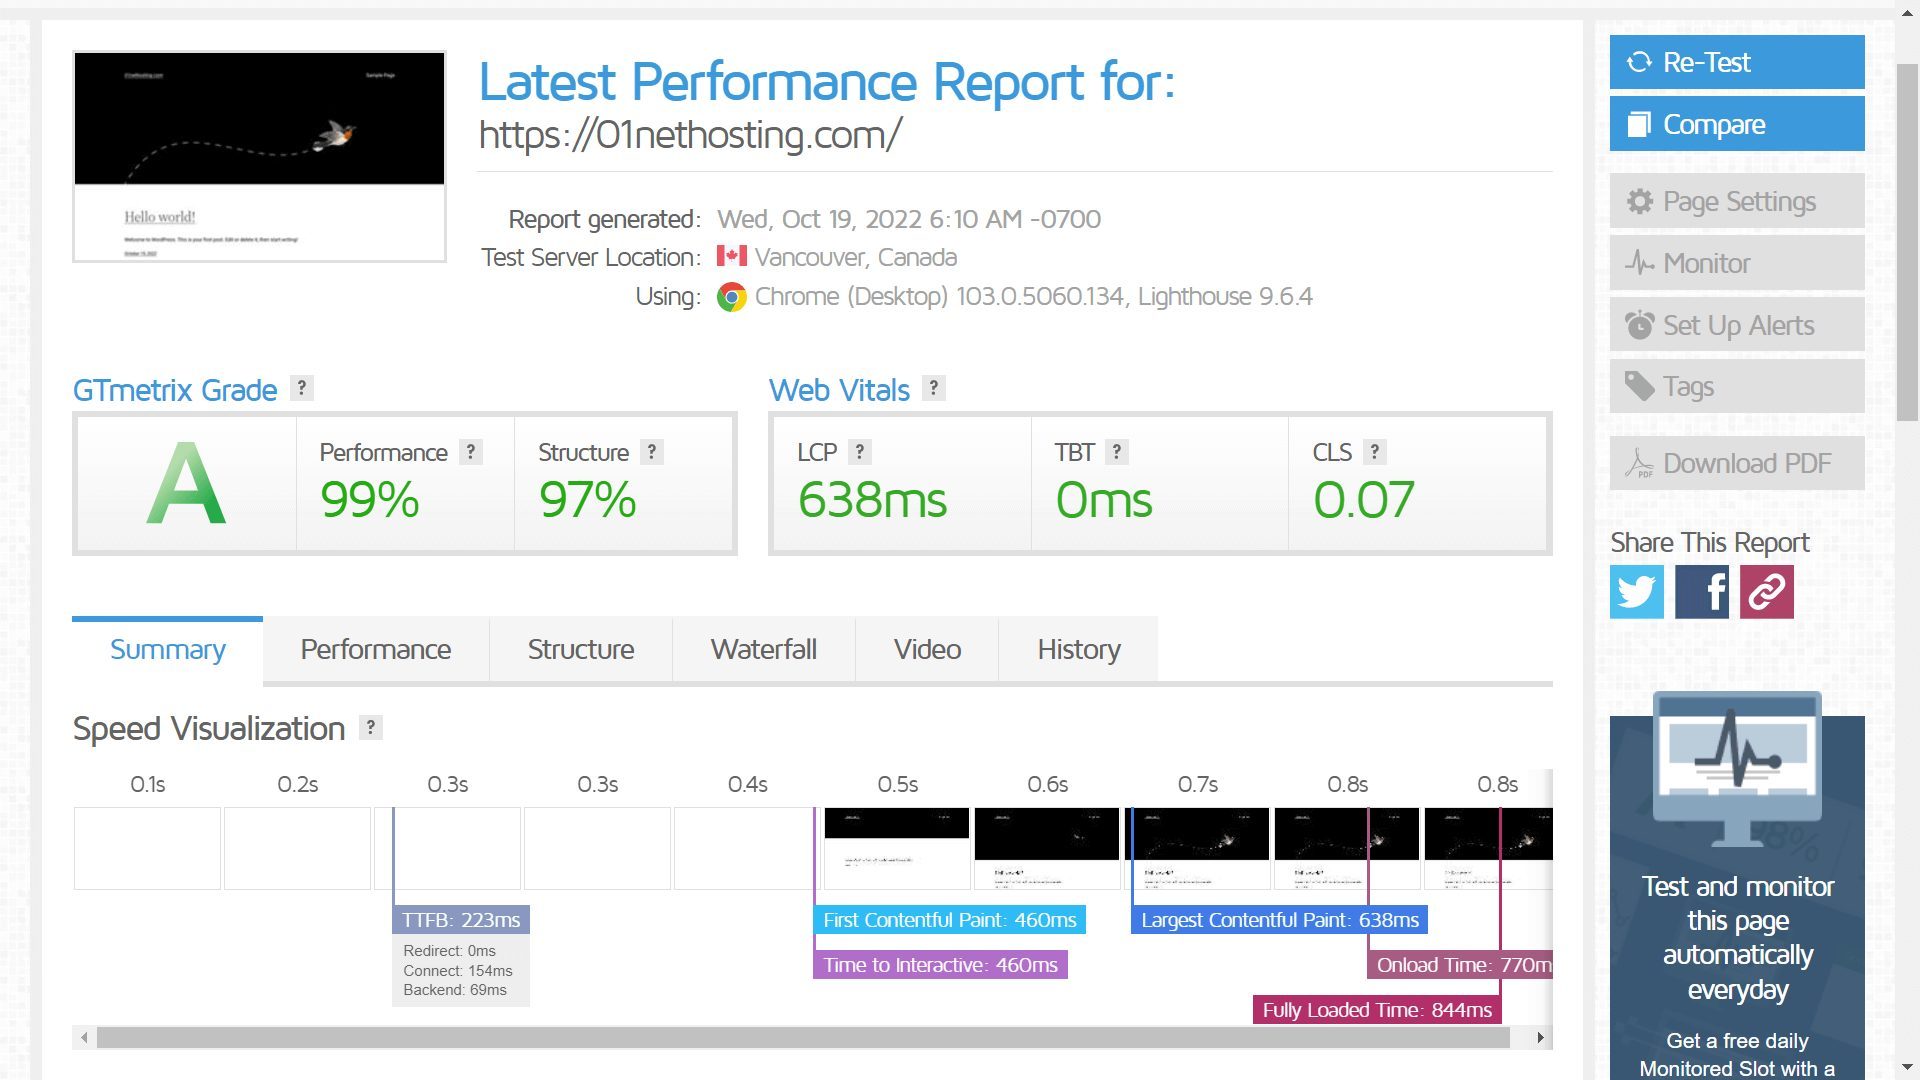Click the filmstrip scroll right arrow
The image size is (1920, 1080).
click(x=1540, y=1038)
